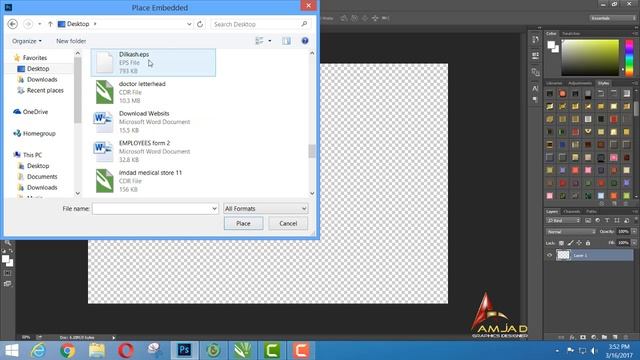This screenshot has height=360, width=640.
Task: Filter layers by adjustment layers icon
Action: point(598,220)
